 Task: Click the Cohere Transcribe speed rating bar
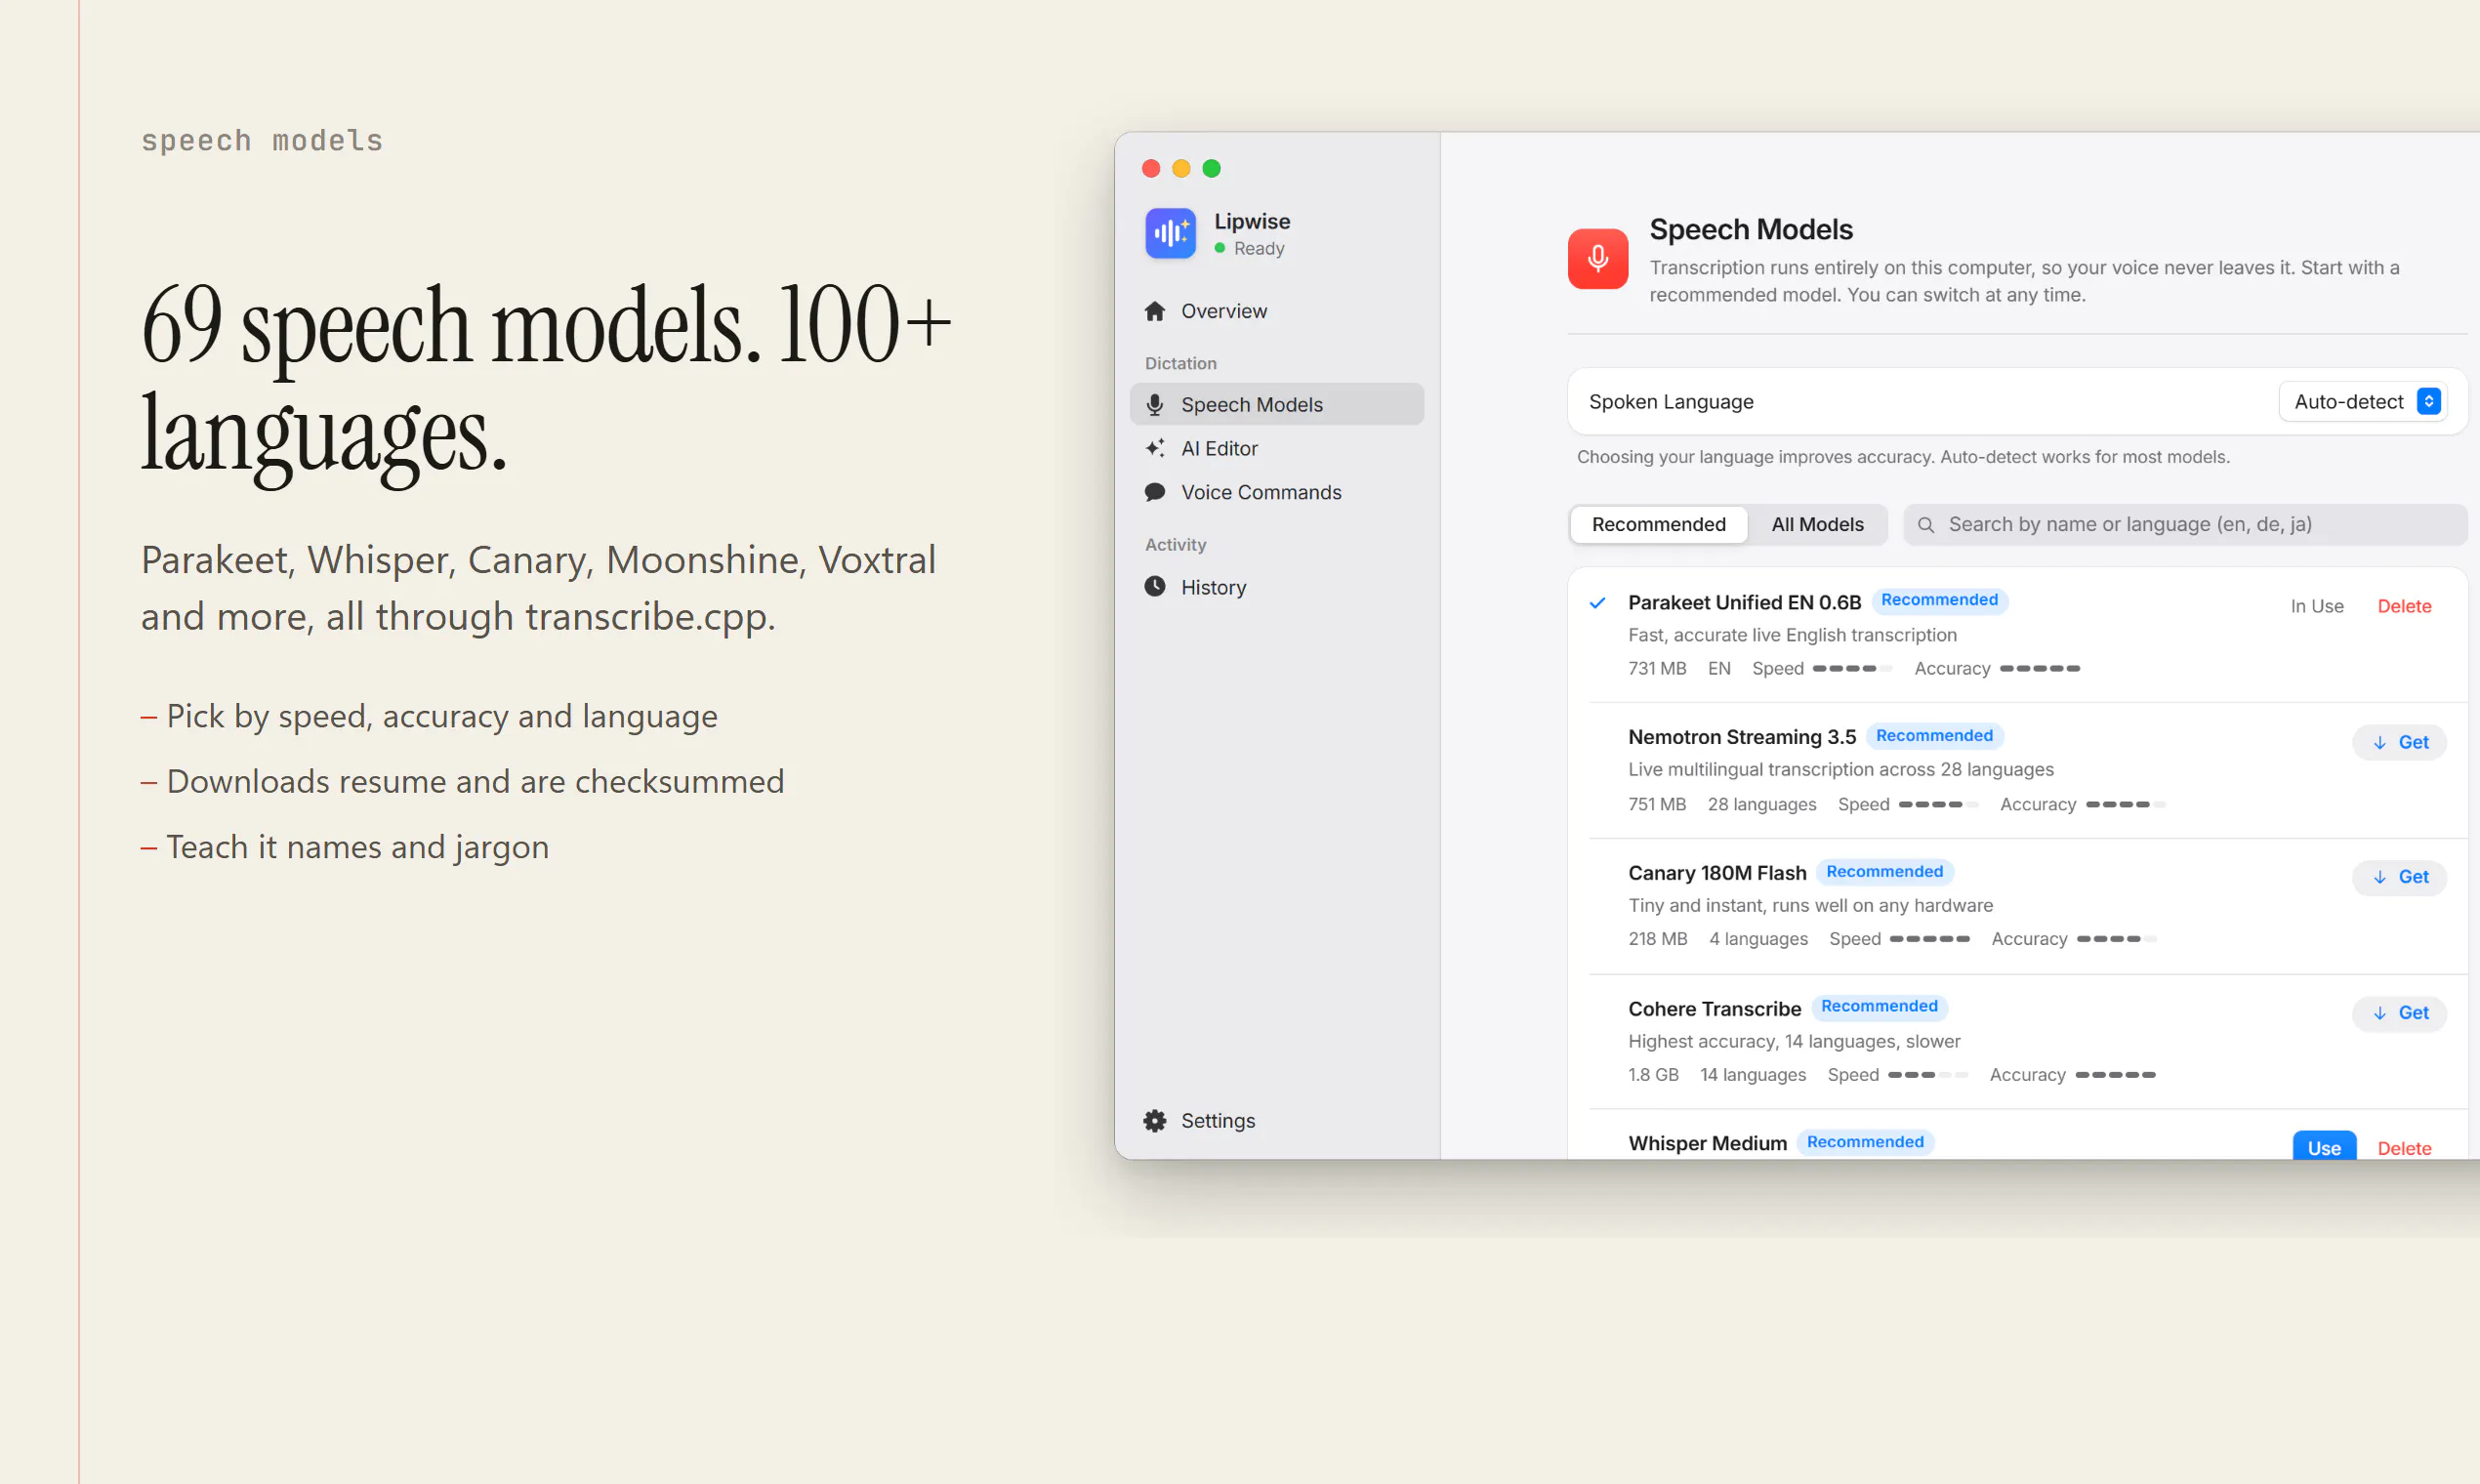[x=1927, y=1075]
